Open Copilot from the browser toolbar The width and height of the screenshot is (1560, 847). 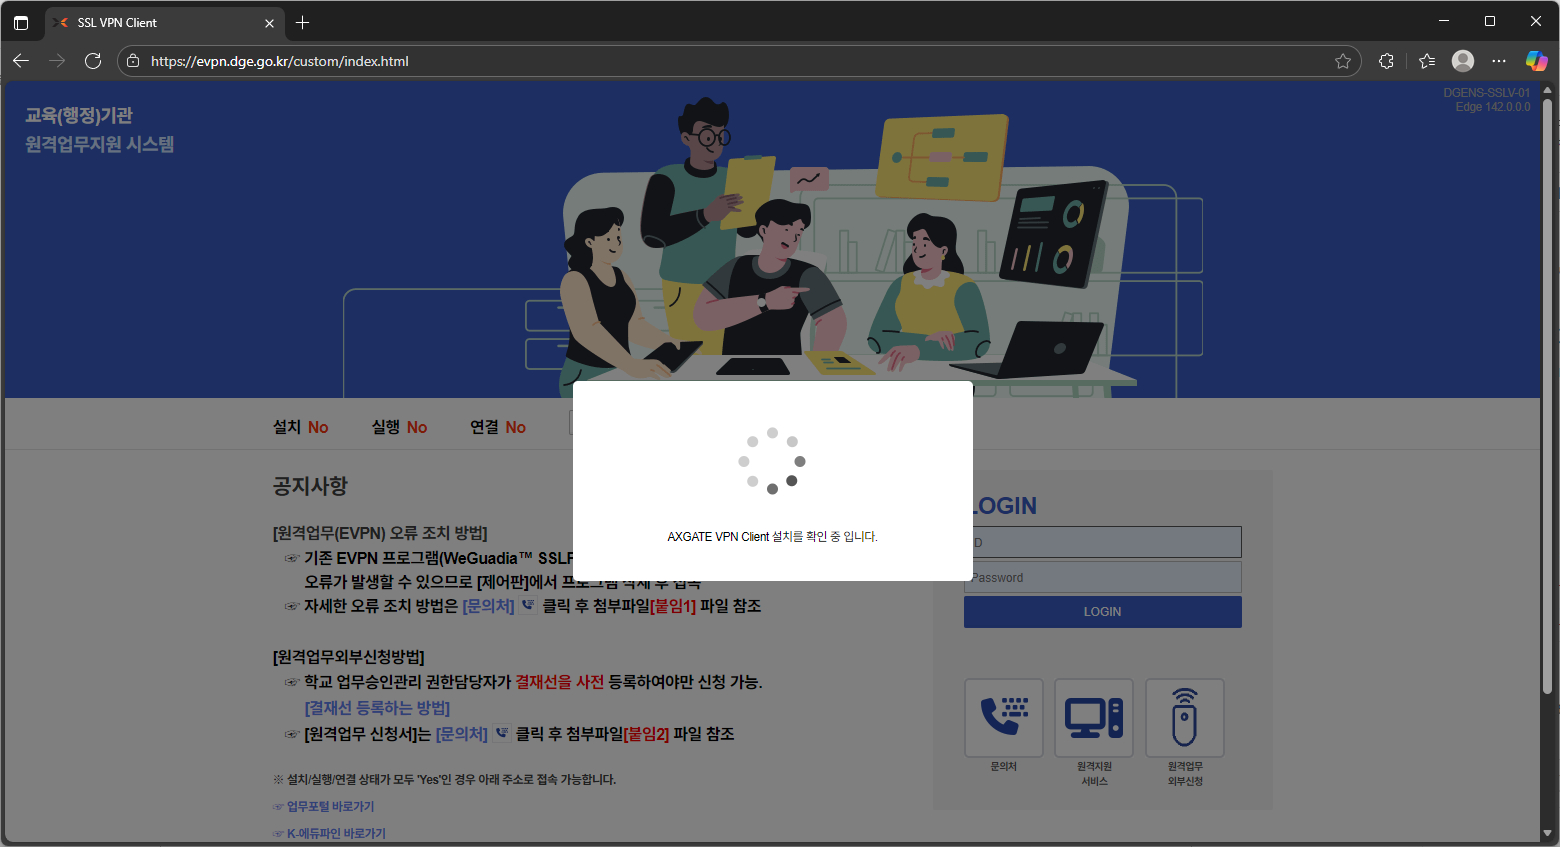click(x=1536, y=61)
